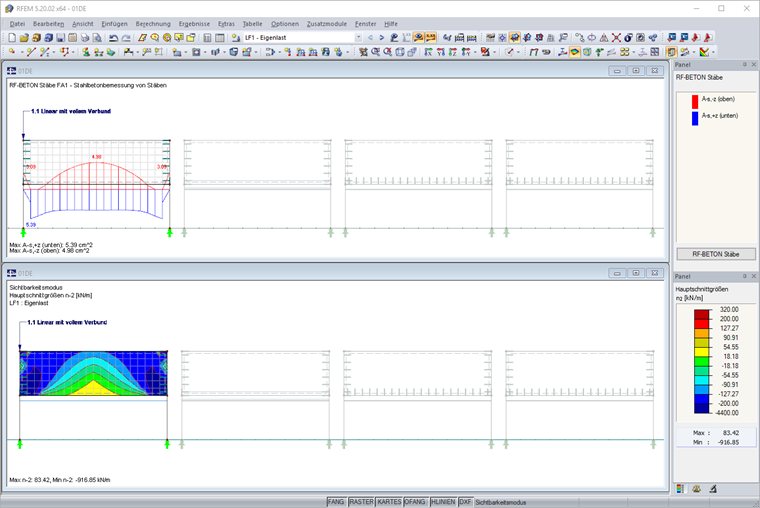This screenshot has height=508, width=760.
Task: Show the color scale panel tab
Action: coord(681,489)
